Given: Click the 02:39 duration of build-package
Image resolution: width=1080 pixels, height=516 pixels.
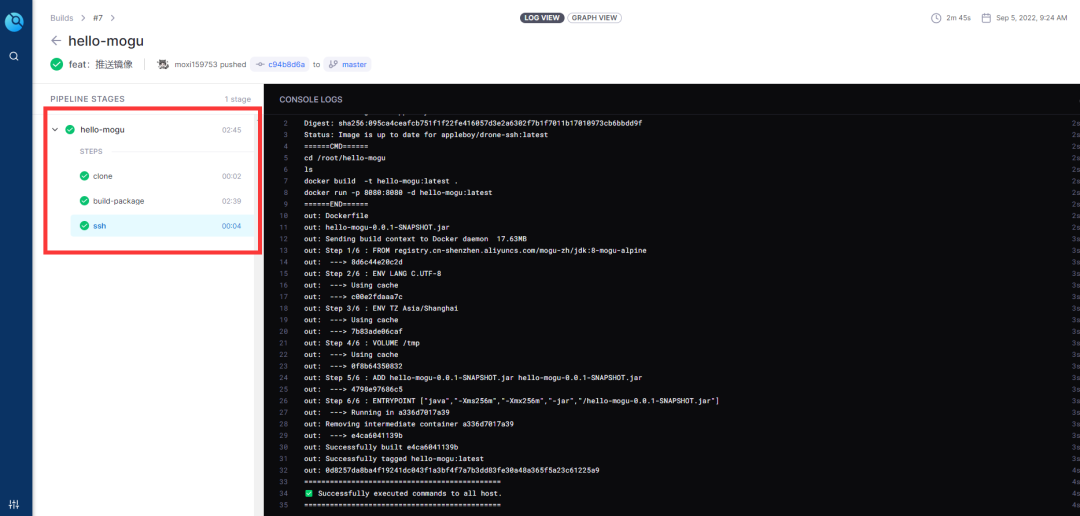Looking at the screenshot, I should pyautogui.click(x=231, y=201).
